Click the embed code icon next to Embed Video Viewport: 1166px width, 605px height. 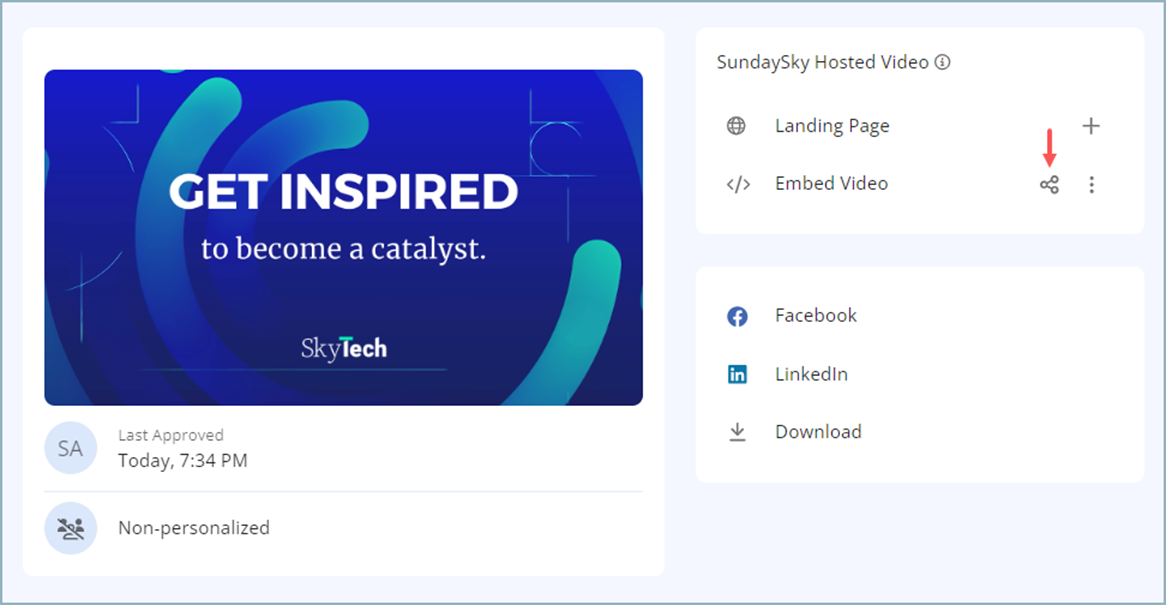(x=738, y=184)
